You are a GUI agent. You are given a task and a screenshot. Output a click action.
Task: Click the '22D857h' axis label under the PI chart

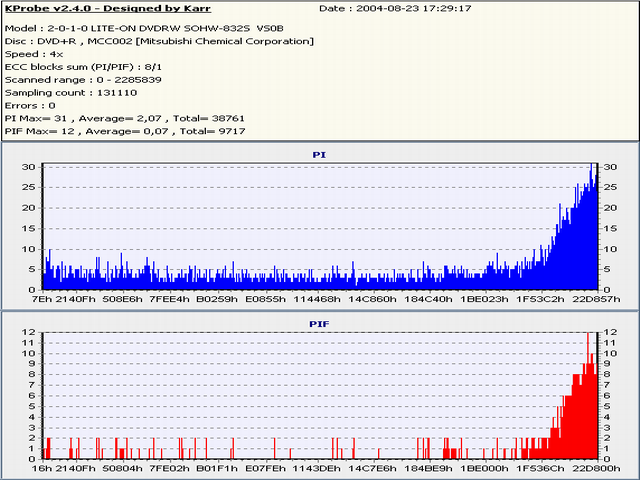point(596,299)
